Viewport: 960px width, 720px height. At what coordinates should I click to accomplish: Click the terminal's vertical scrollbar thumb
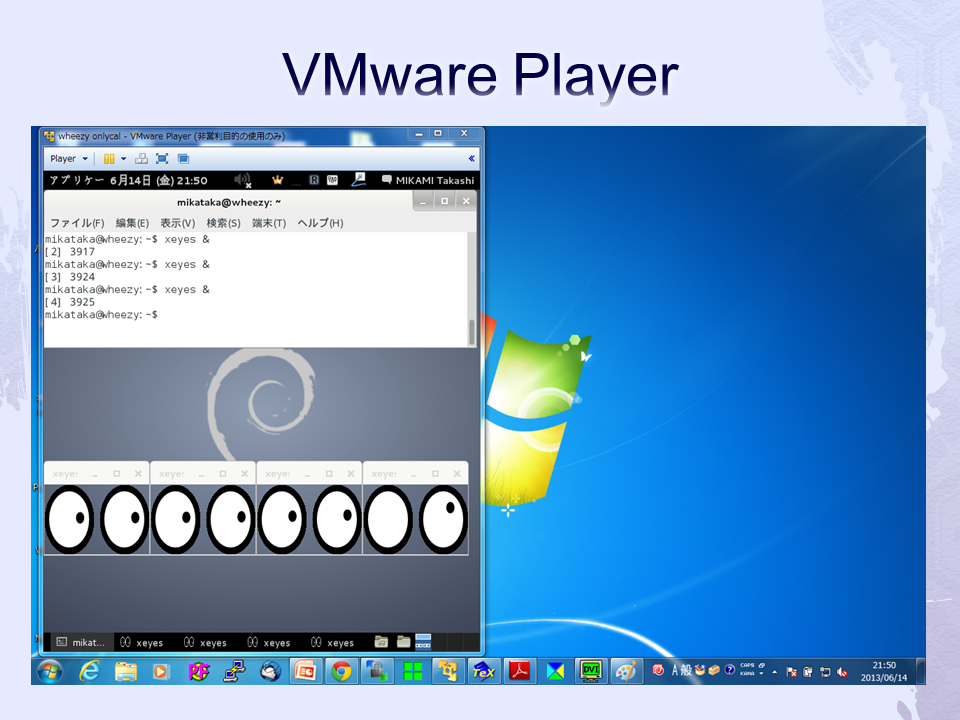point(471,332)
